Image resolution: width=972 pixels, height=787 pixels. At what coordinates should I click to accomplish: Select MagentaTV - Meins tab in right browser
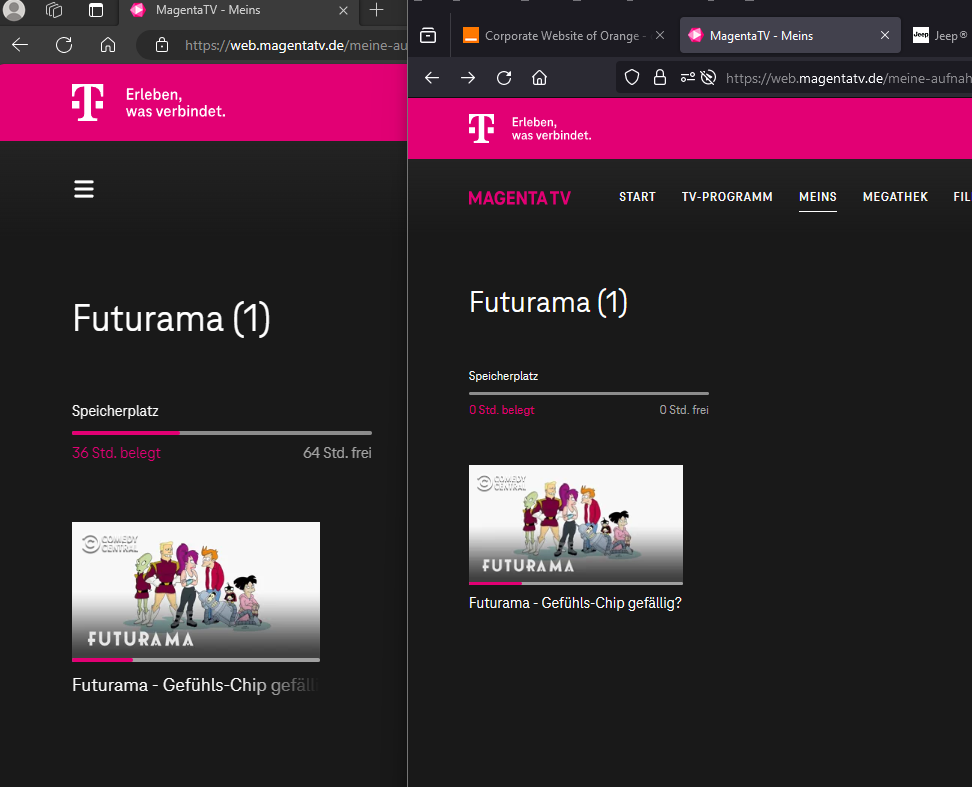[x=790, y=35]
